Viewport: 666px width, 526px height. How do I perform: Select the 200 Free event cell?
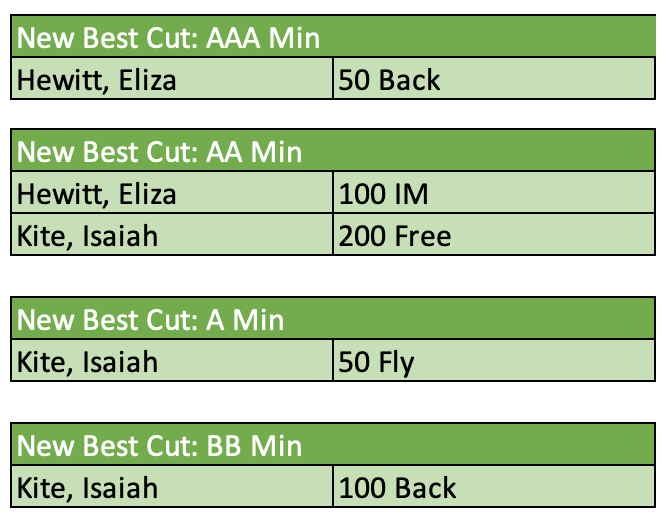click(395, 236)
